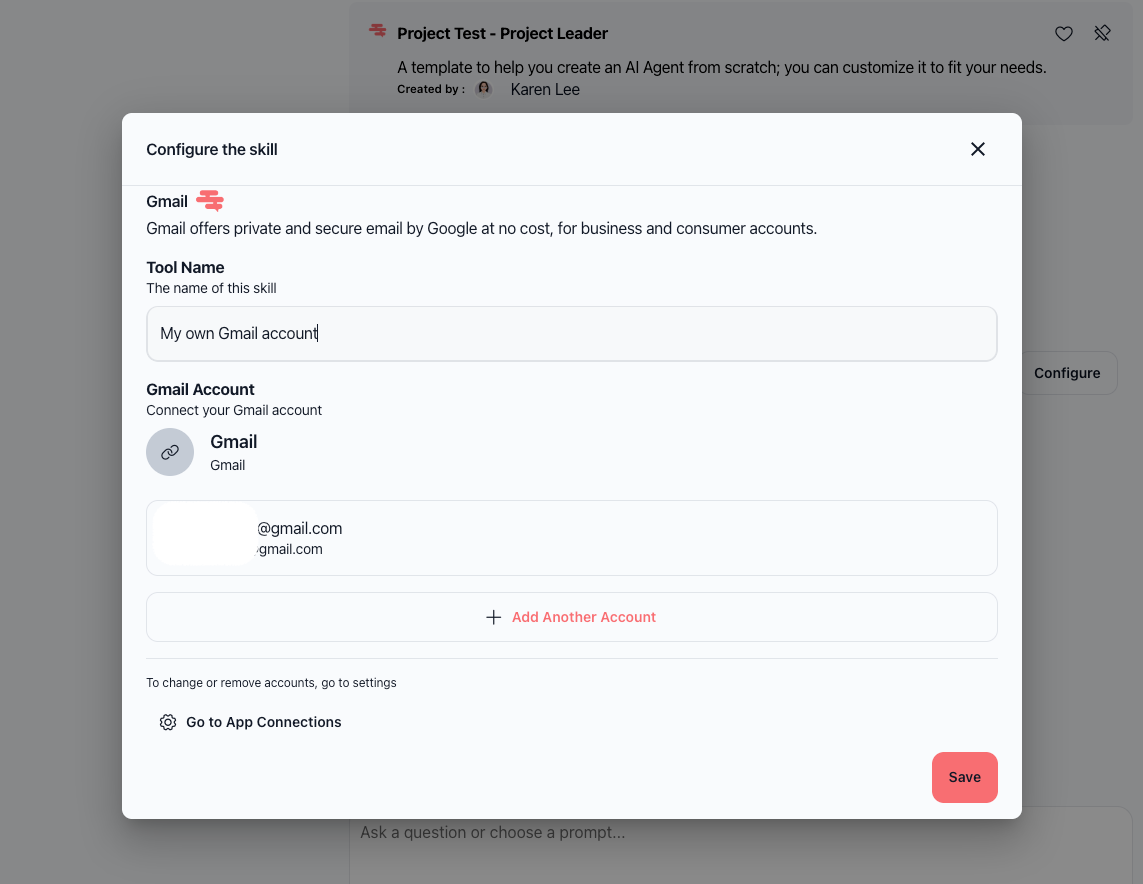1143x884 pixels.
Task: Toggle the pin icon in the header
Action: (x=1102, y=34)
